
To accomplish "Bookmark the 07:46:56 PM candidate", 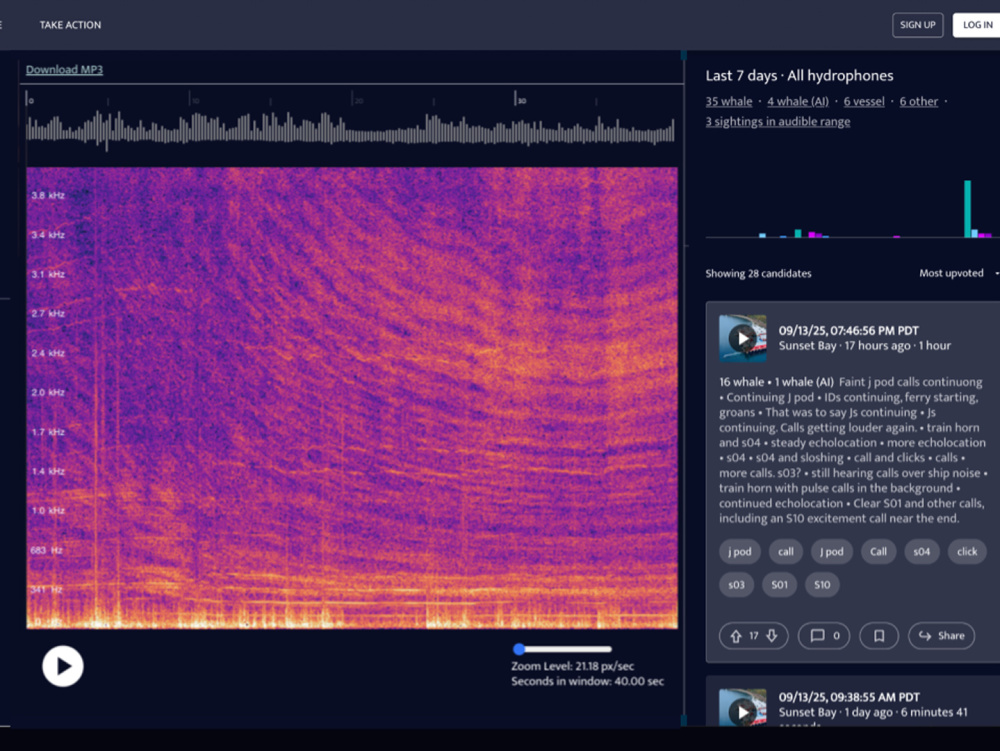I will [x=879, y=636].
